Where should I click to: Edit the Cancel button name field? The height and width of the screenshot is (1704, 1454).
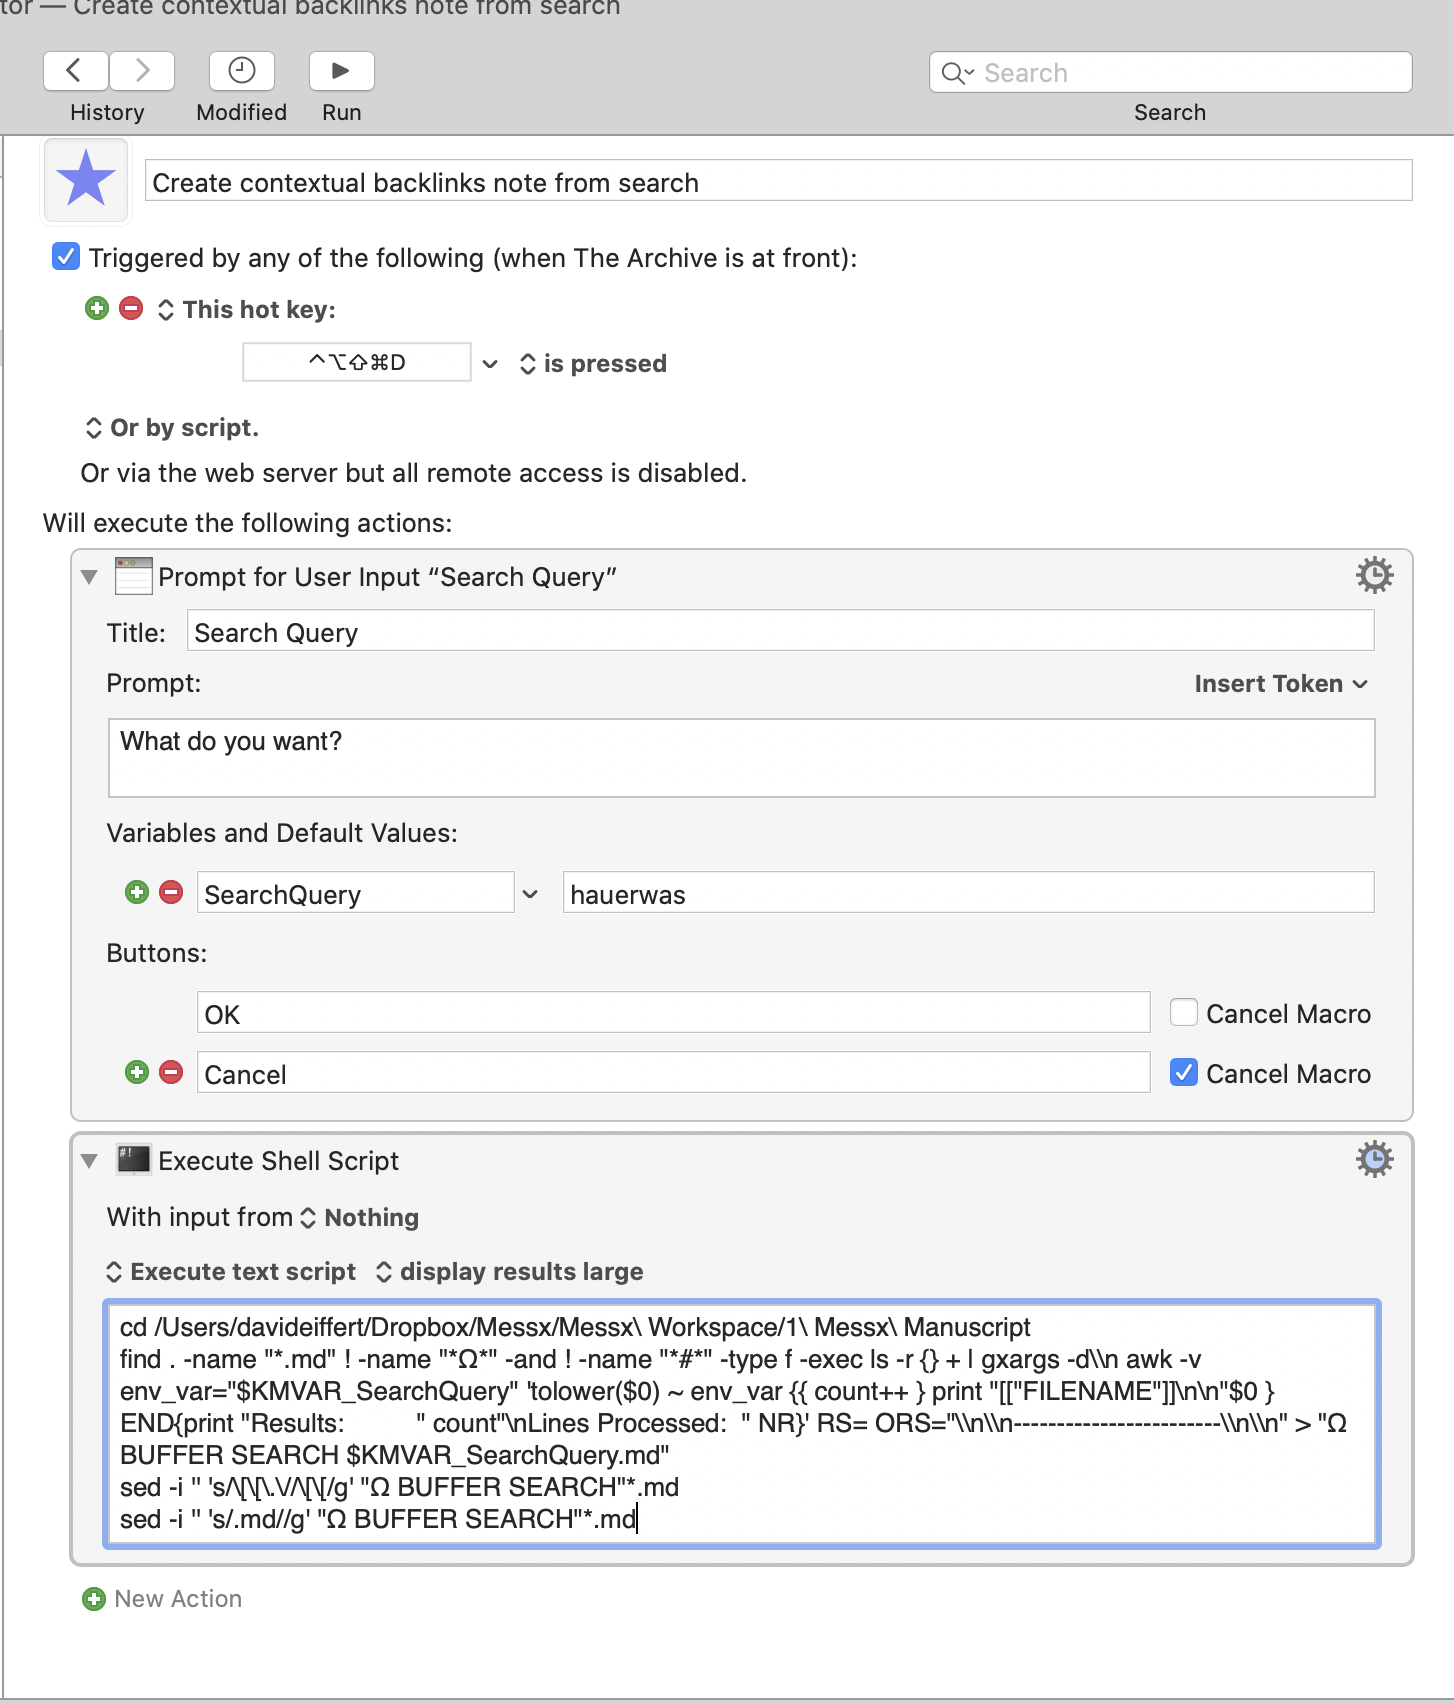(673, 1073)
